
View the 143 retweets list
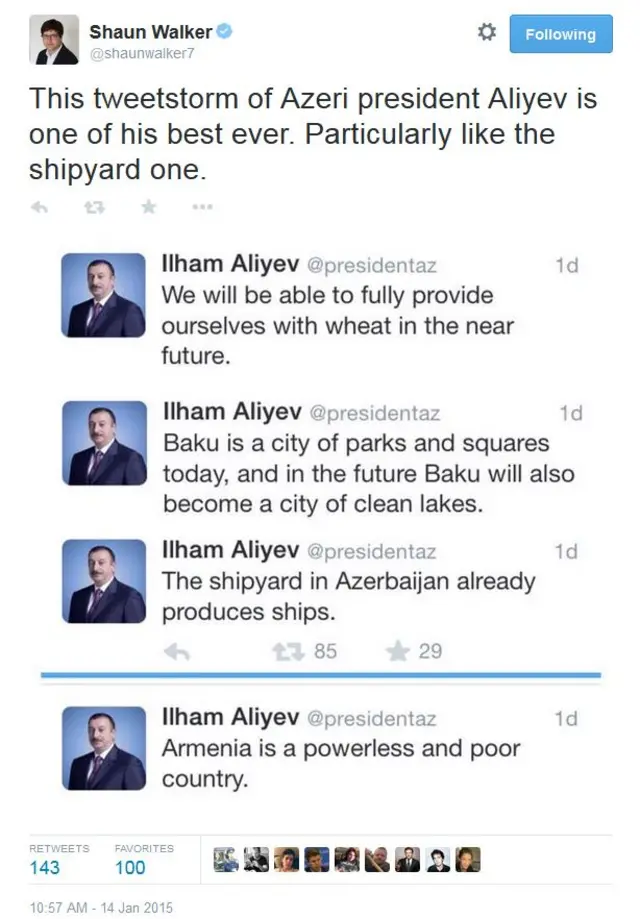coord(45,867)
